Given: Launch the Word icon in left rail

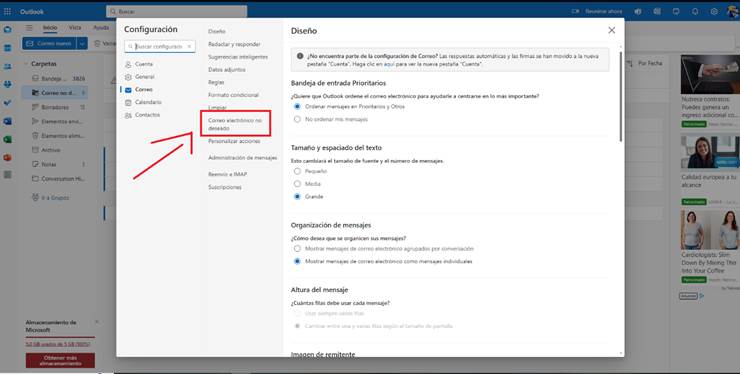Looking at the screenshot, I should (8, 121).
